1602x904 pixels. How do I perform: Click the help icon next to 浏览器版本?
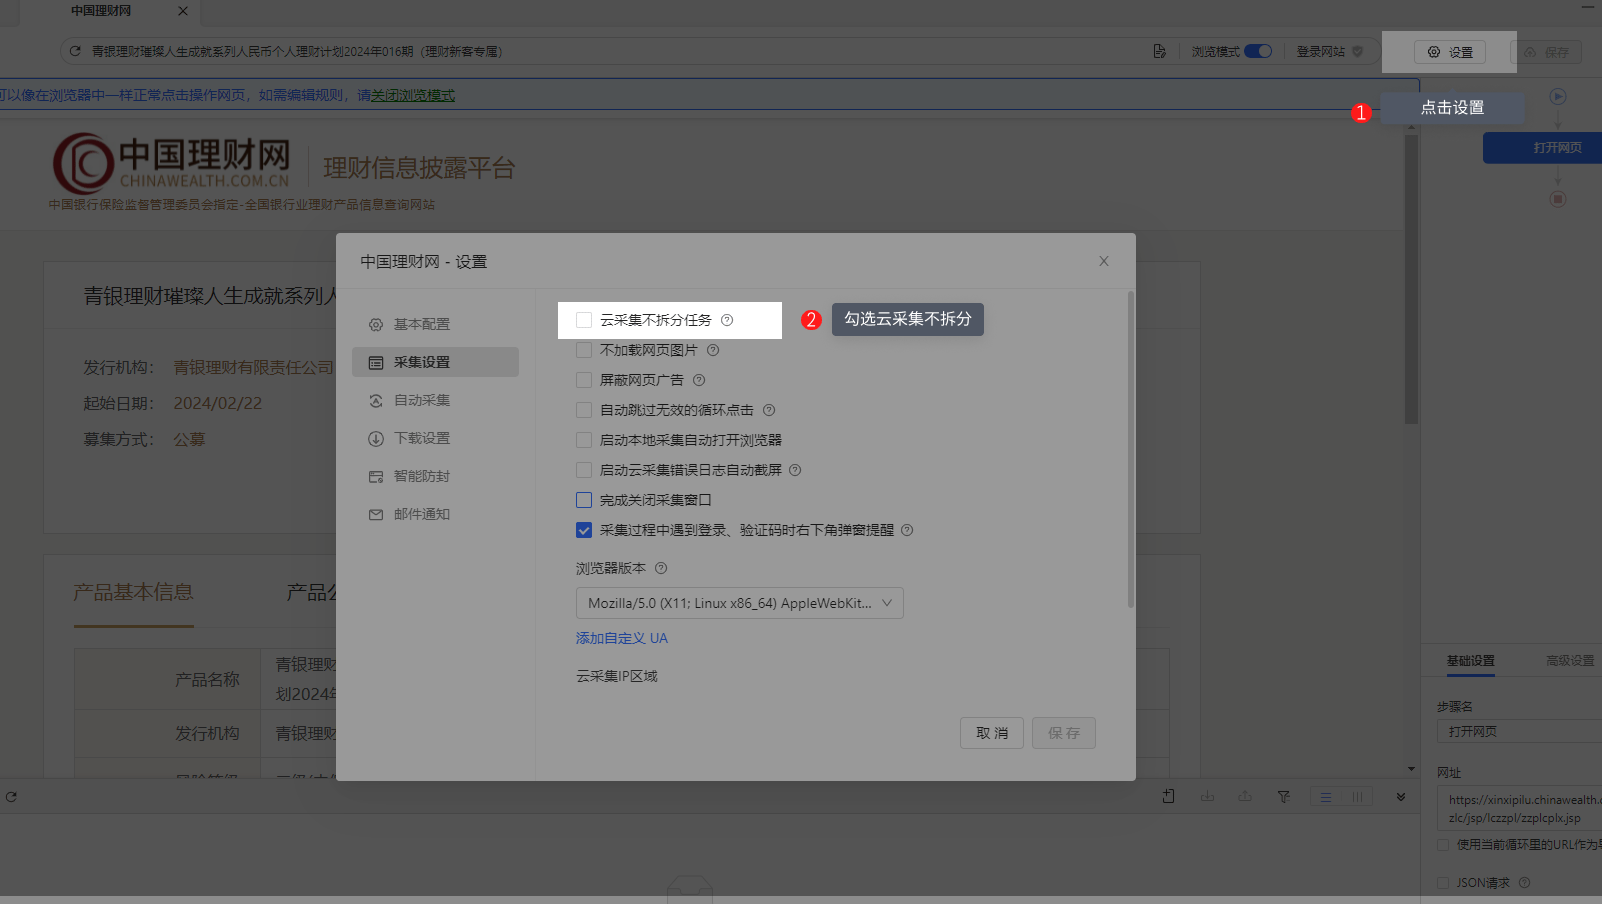coord(661,568)
